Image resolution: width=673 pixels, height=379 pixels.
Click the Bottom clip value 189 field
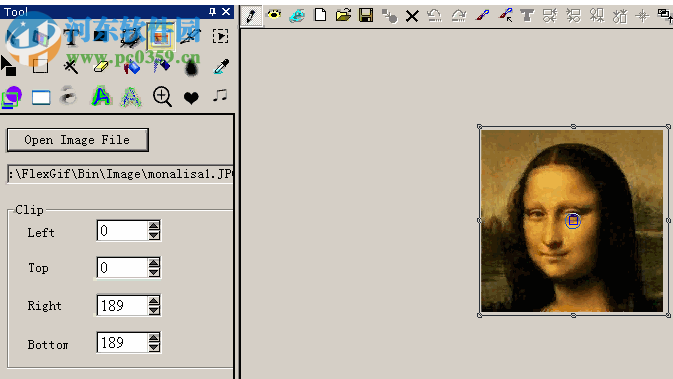tap(123, 343)
